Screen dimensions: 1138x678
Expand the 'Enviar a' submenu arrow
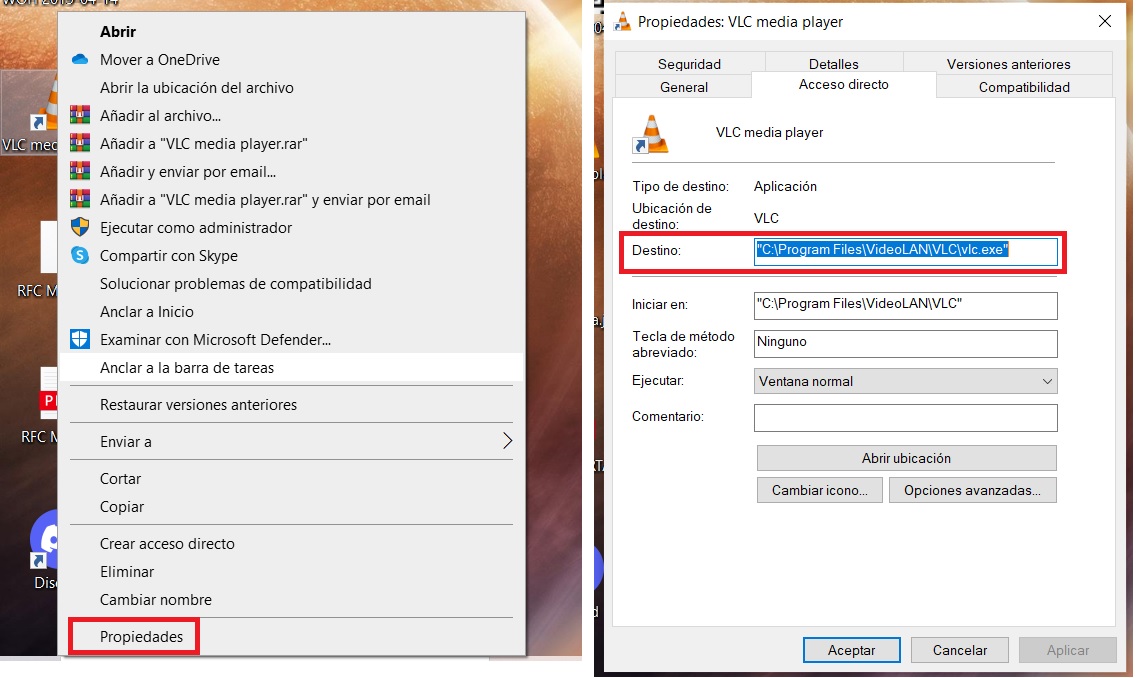click(507, 441)
